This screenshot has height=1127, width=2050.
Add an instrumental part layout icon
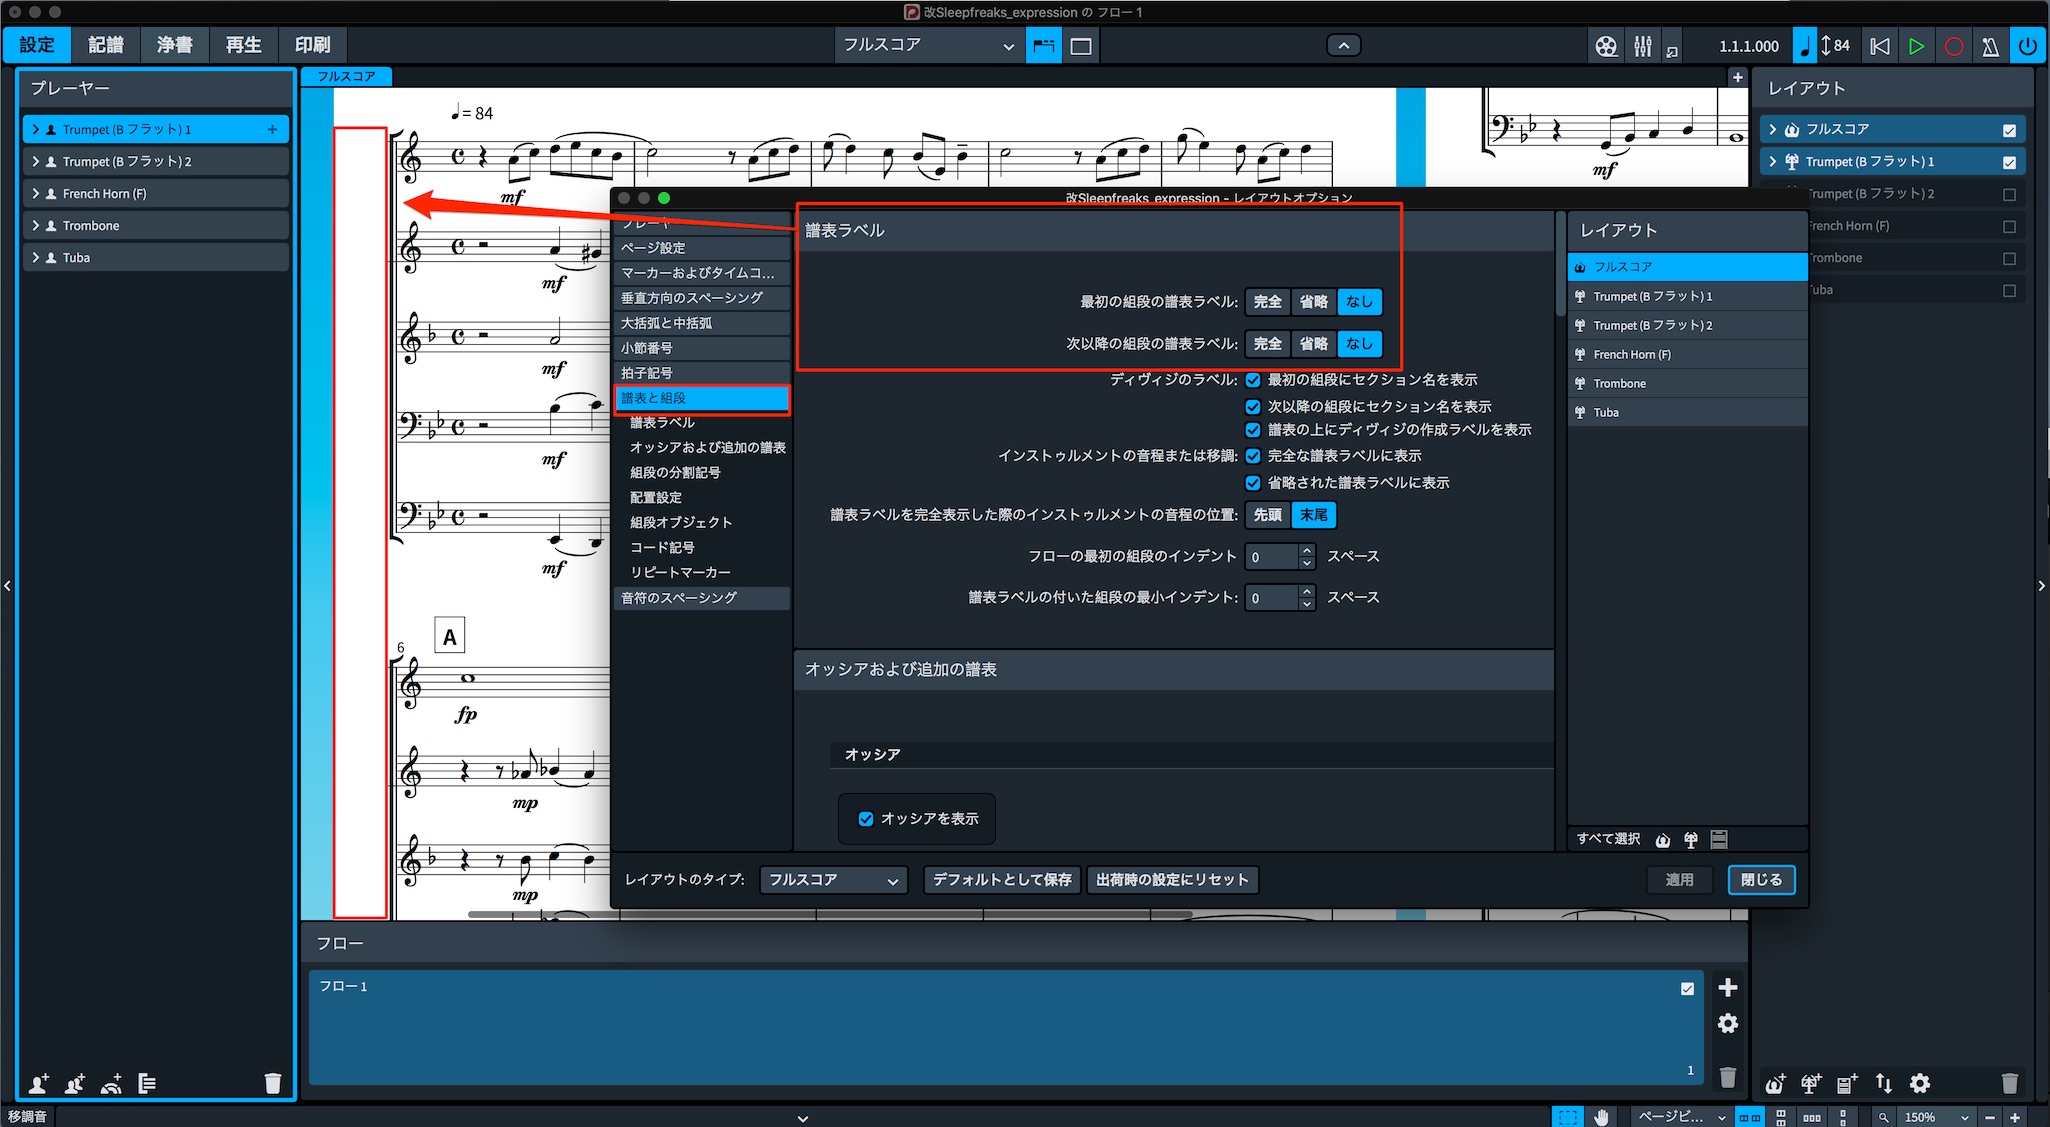point(1811,1083)
